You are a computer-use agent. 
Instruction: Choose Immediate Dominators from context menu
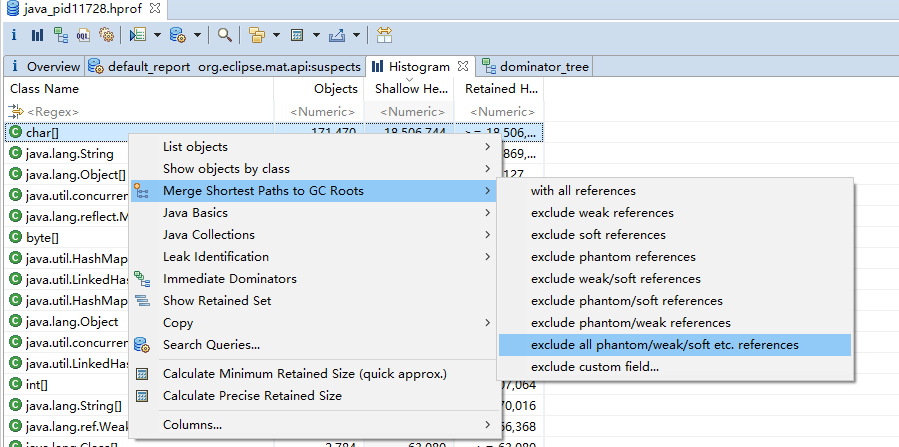coord(312,279)
